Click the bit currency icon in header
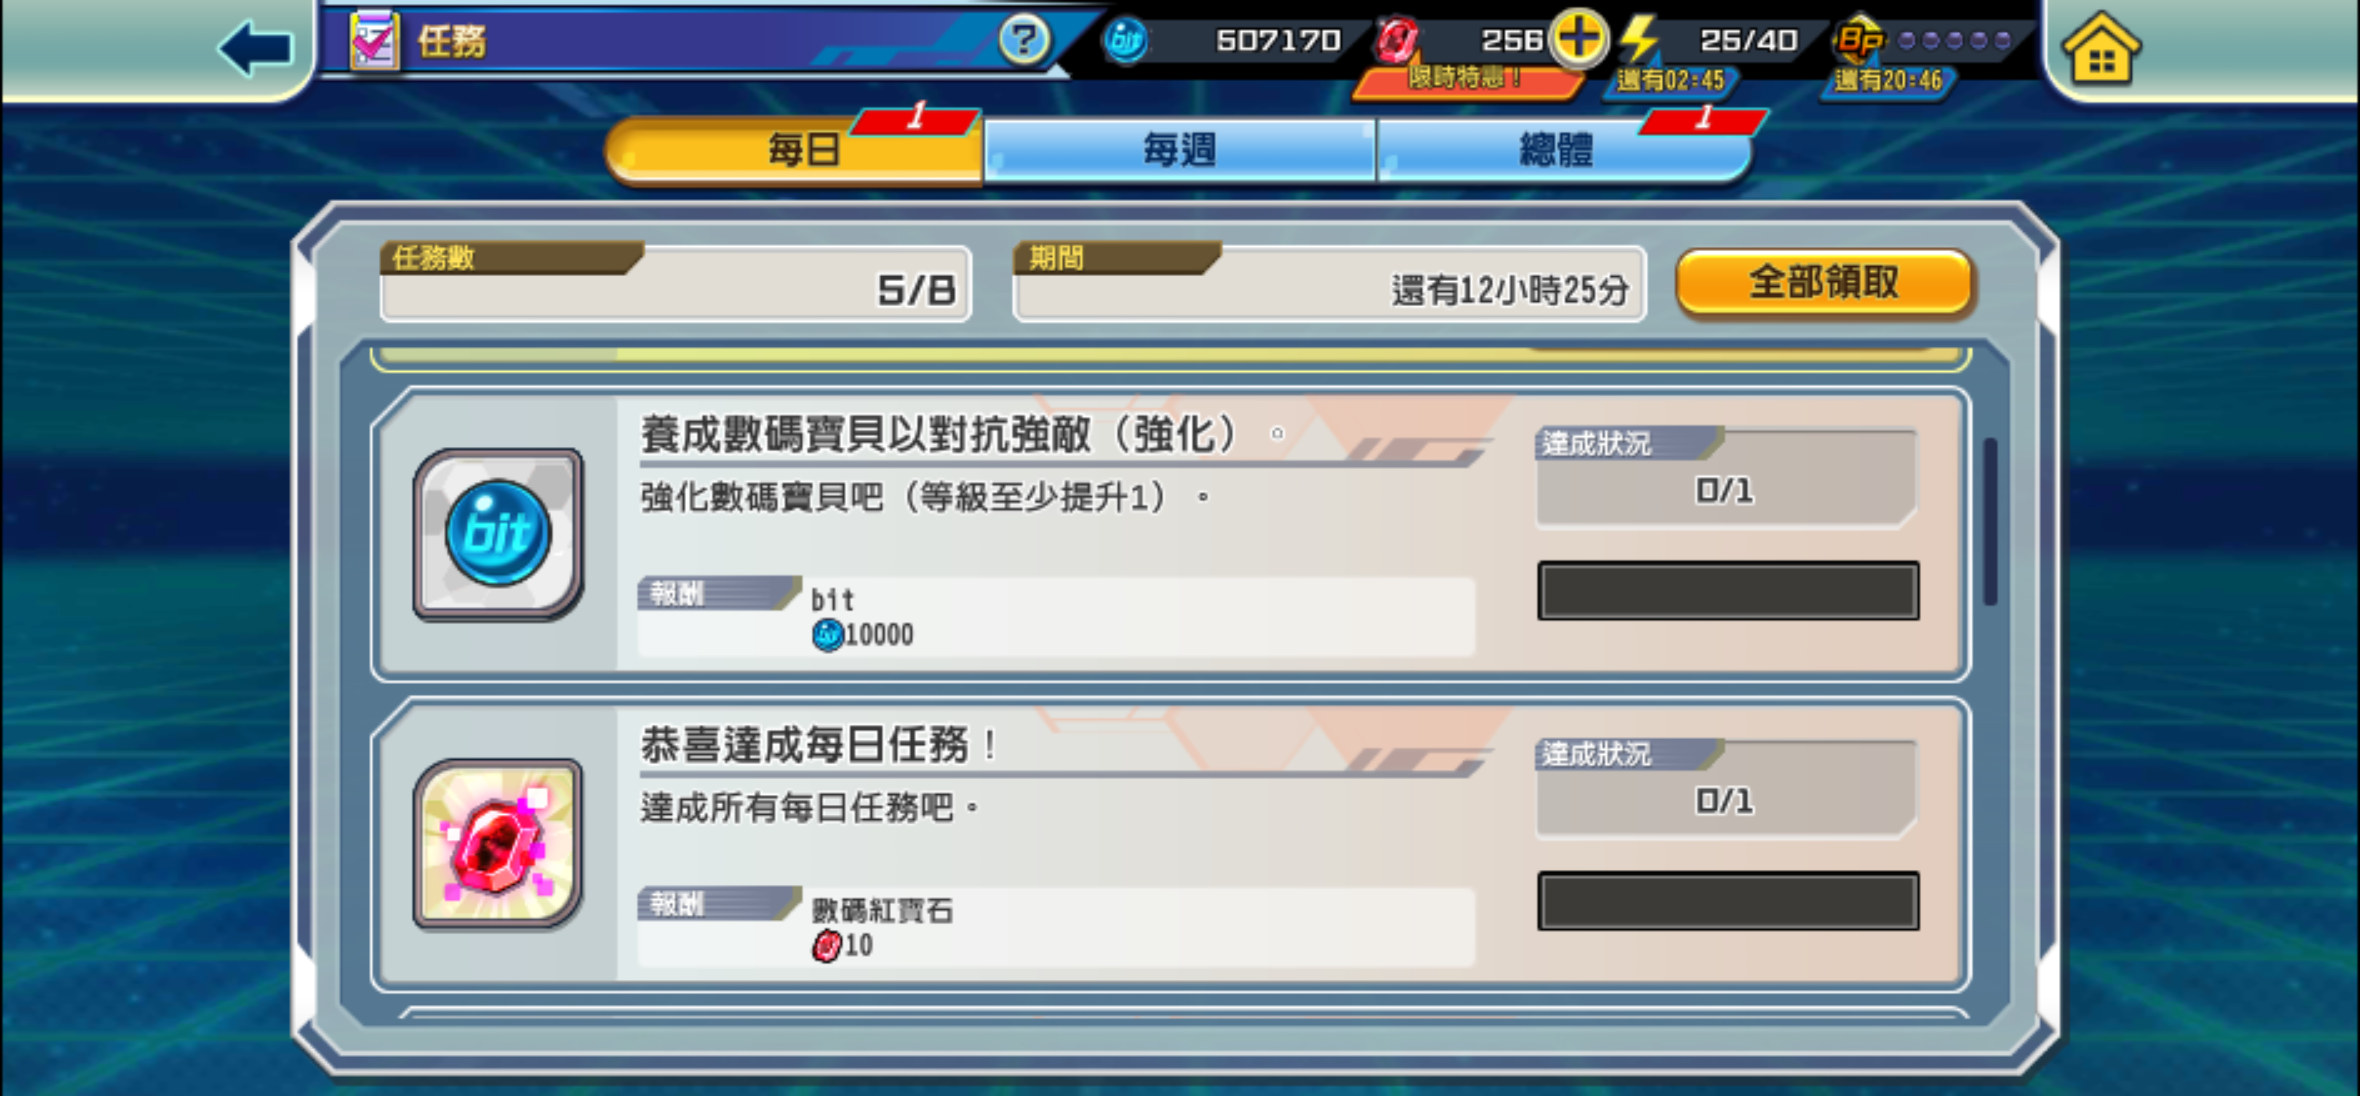2360x1096 pixels. (1126, 41)
